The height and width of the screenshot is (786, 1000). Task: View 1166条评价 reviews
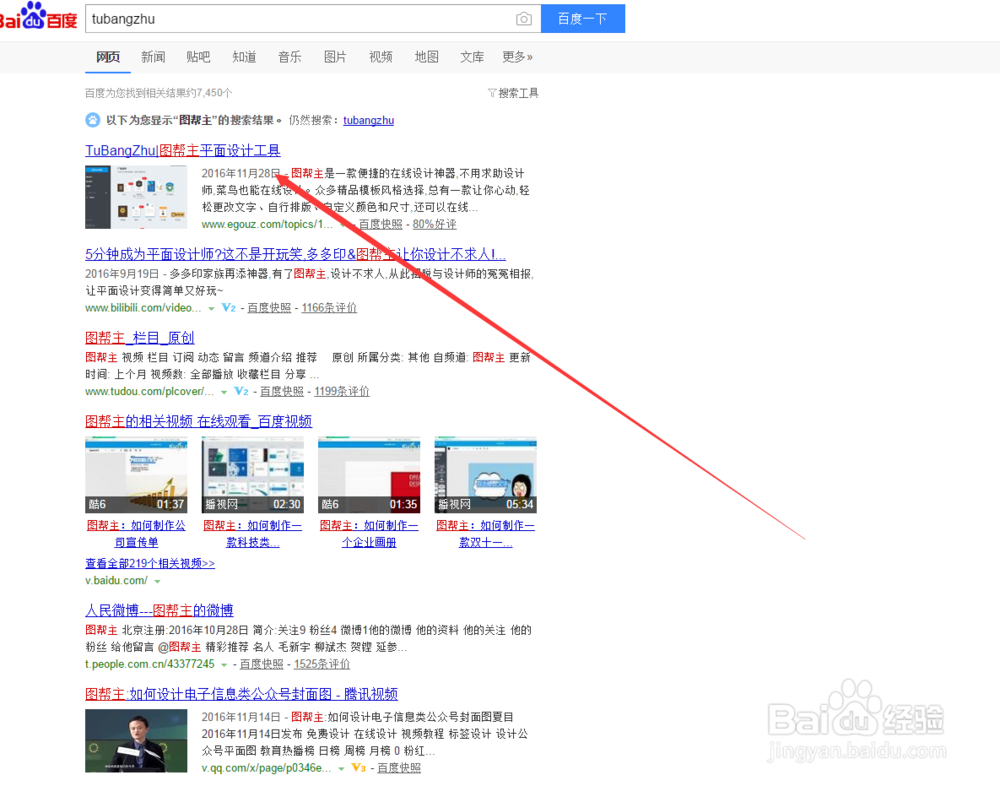point(329,308)
